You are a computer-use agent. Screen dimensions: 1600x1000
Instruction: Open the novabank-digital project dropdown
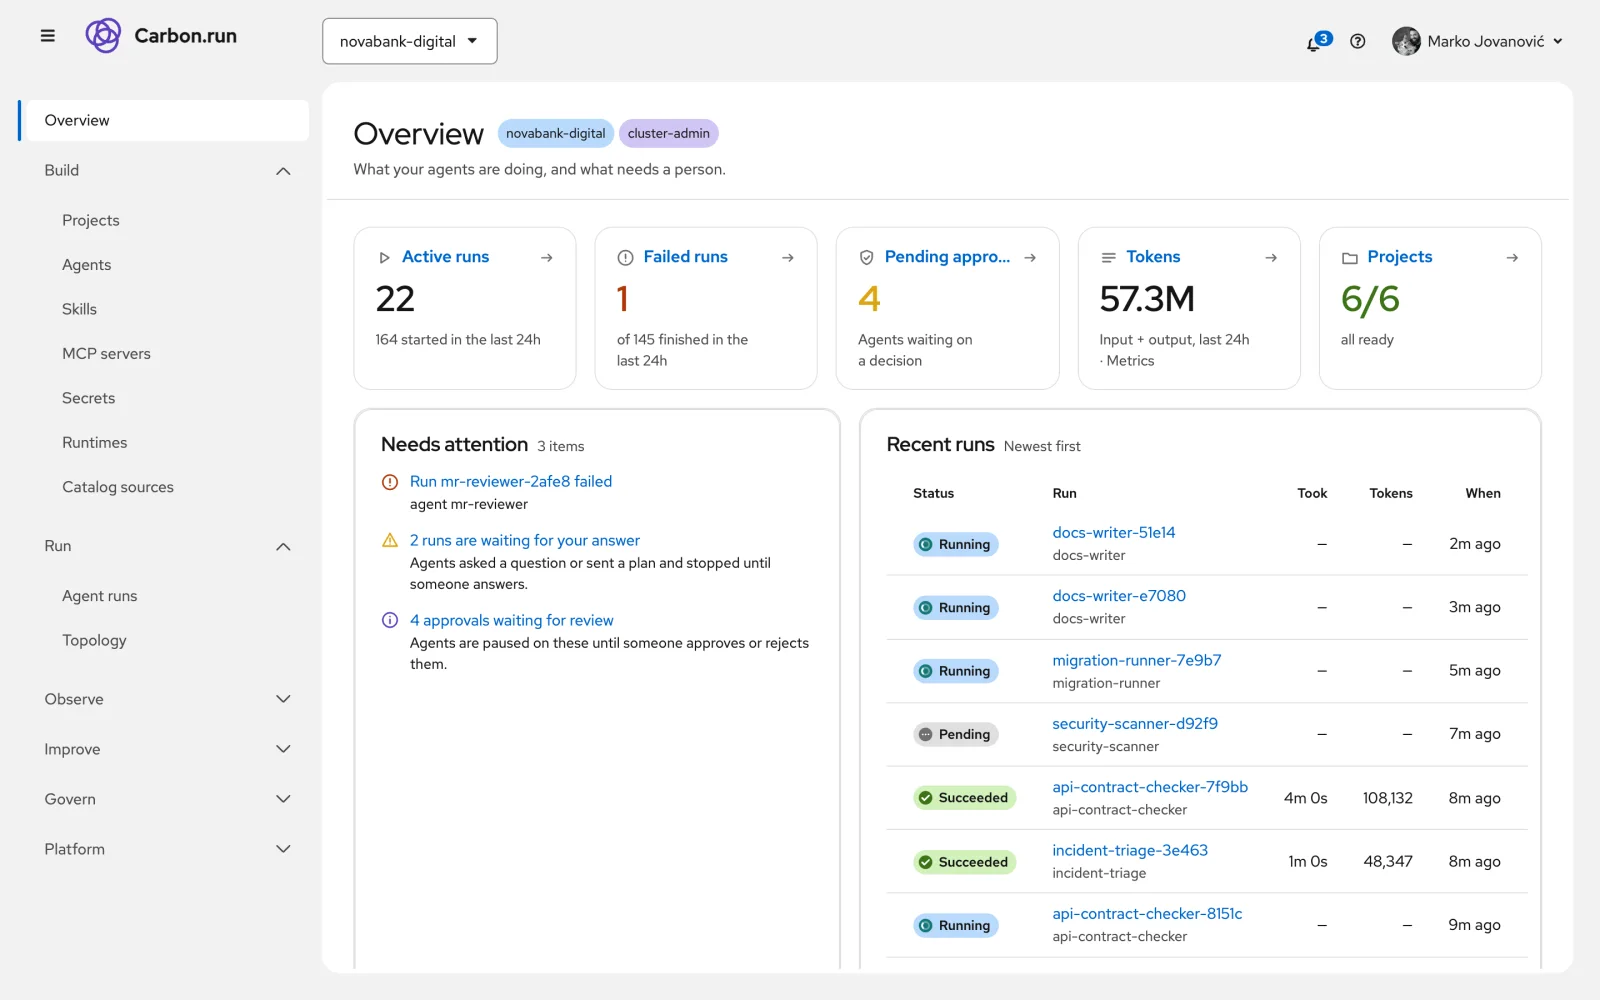[410, 41]
